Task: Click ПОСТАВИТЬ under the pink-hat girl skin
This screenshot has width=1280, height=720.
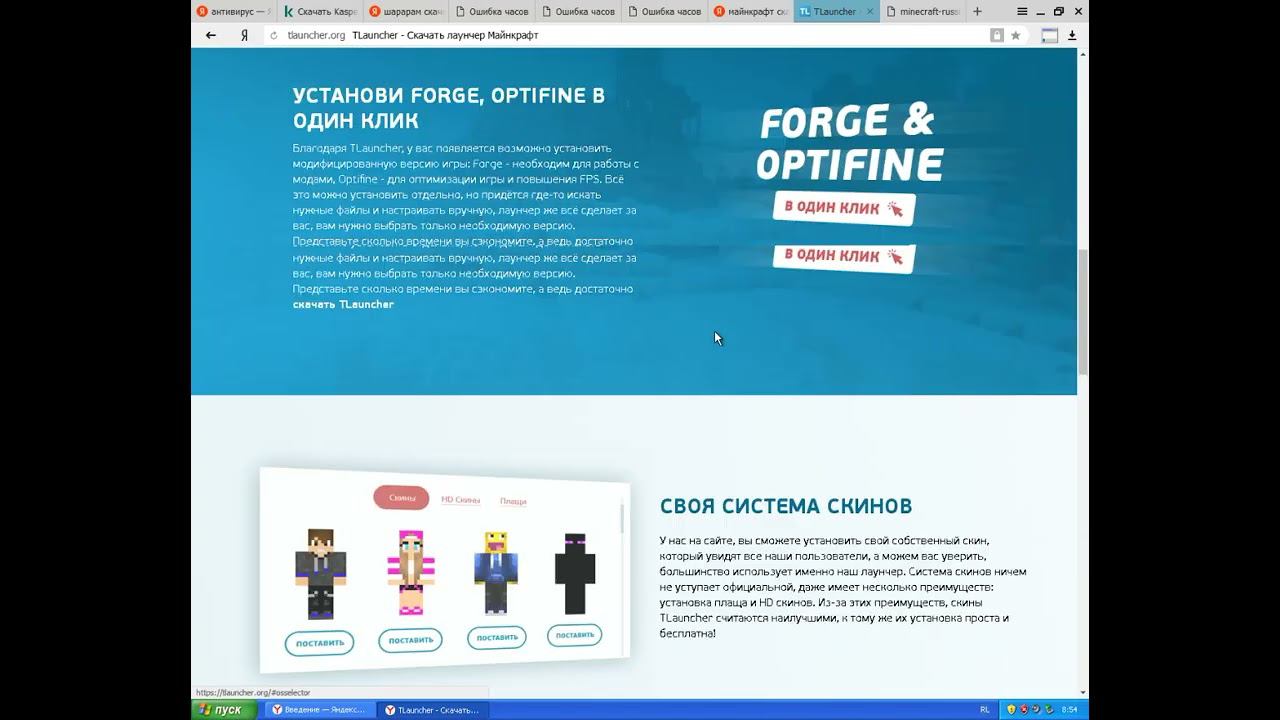Action: coord(410,640)
